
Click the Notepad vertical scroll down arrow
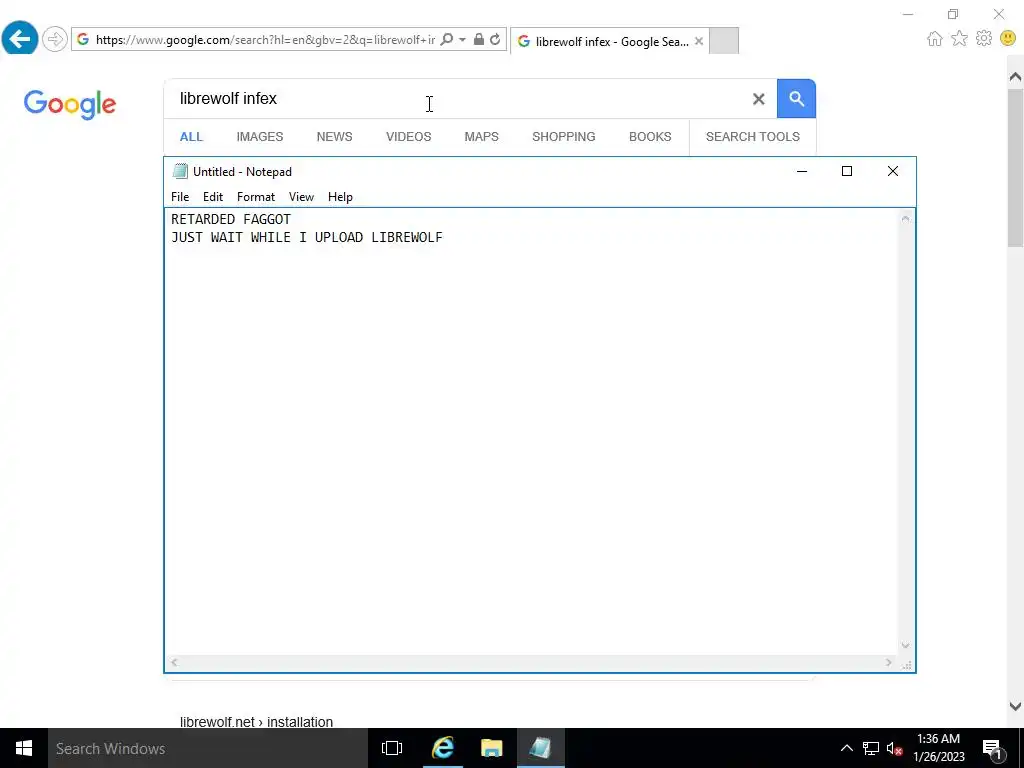click(906, 645)
